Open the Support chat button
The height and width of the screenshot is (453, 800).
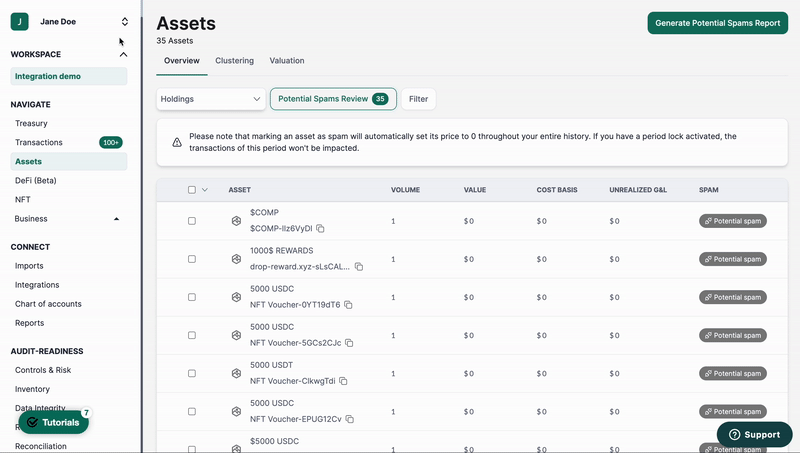point(755,435)
